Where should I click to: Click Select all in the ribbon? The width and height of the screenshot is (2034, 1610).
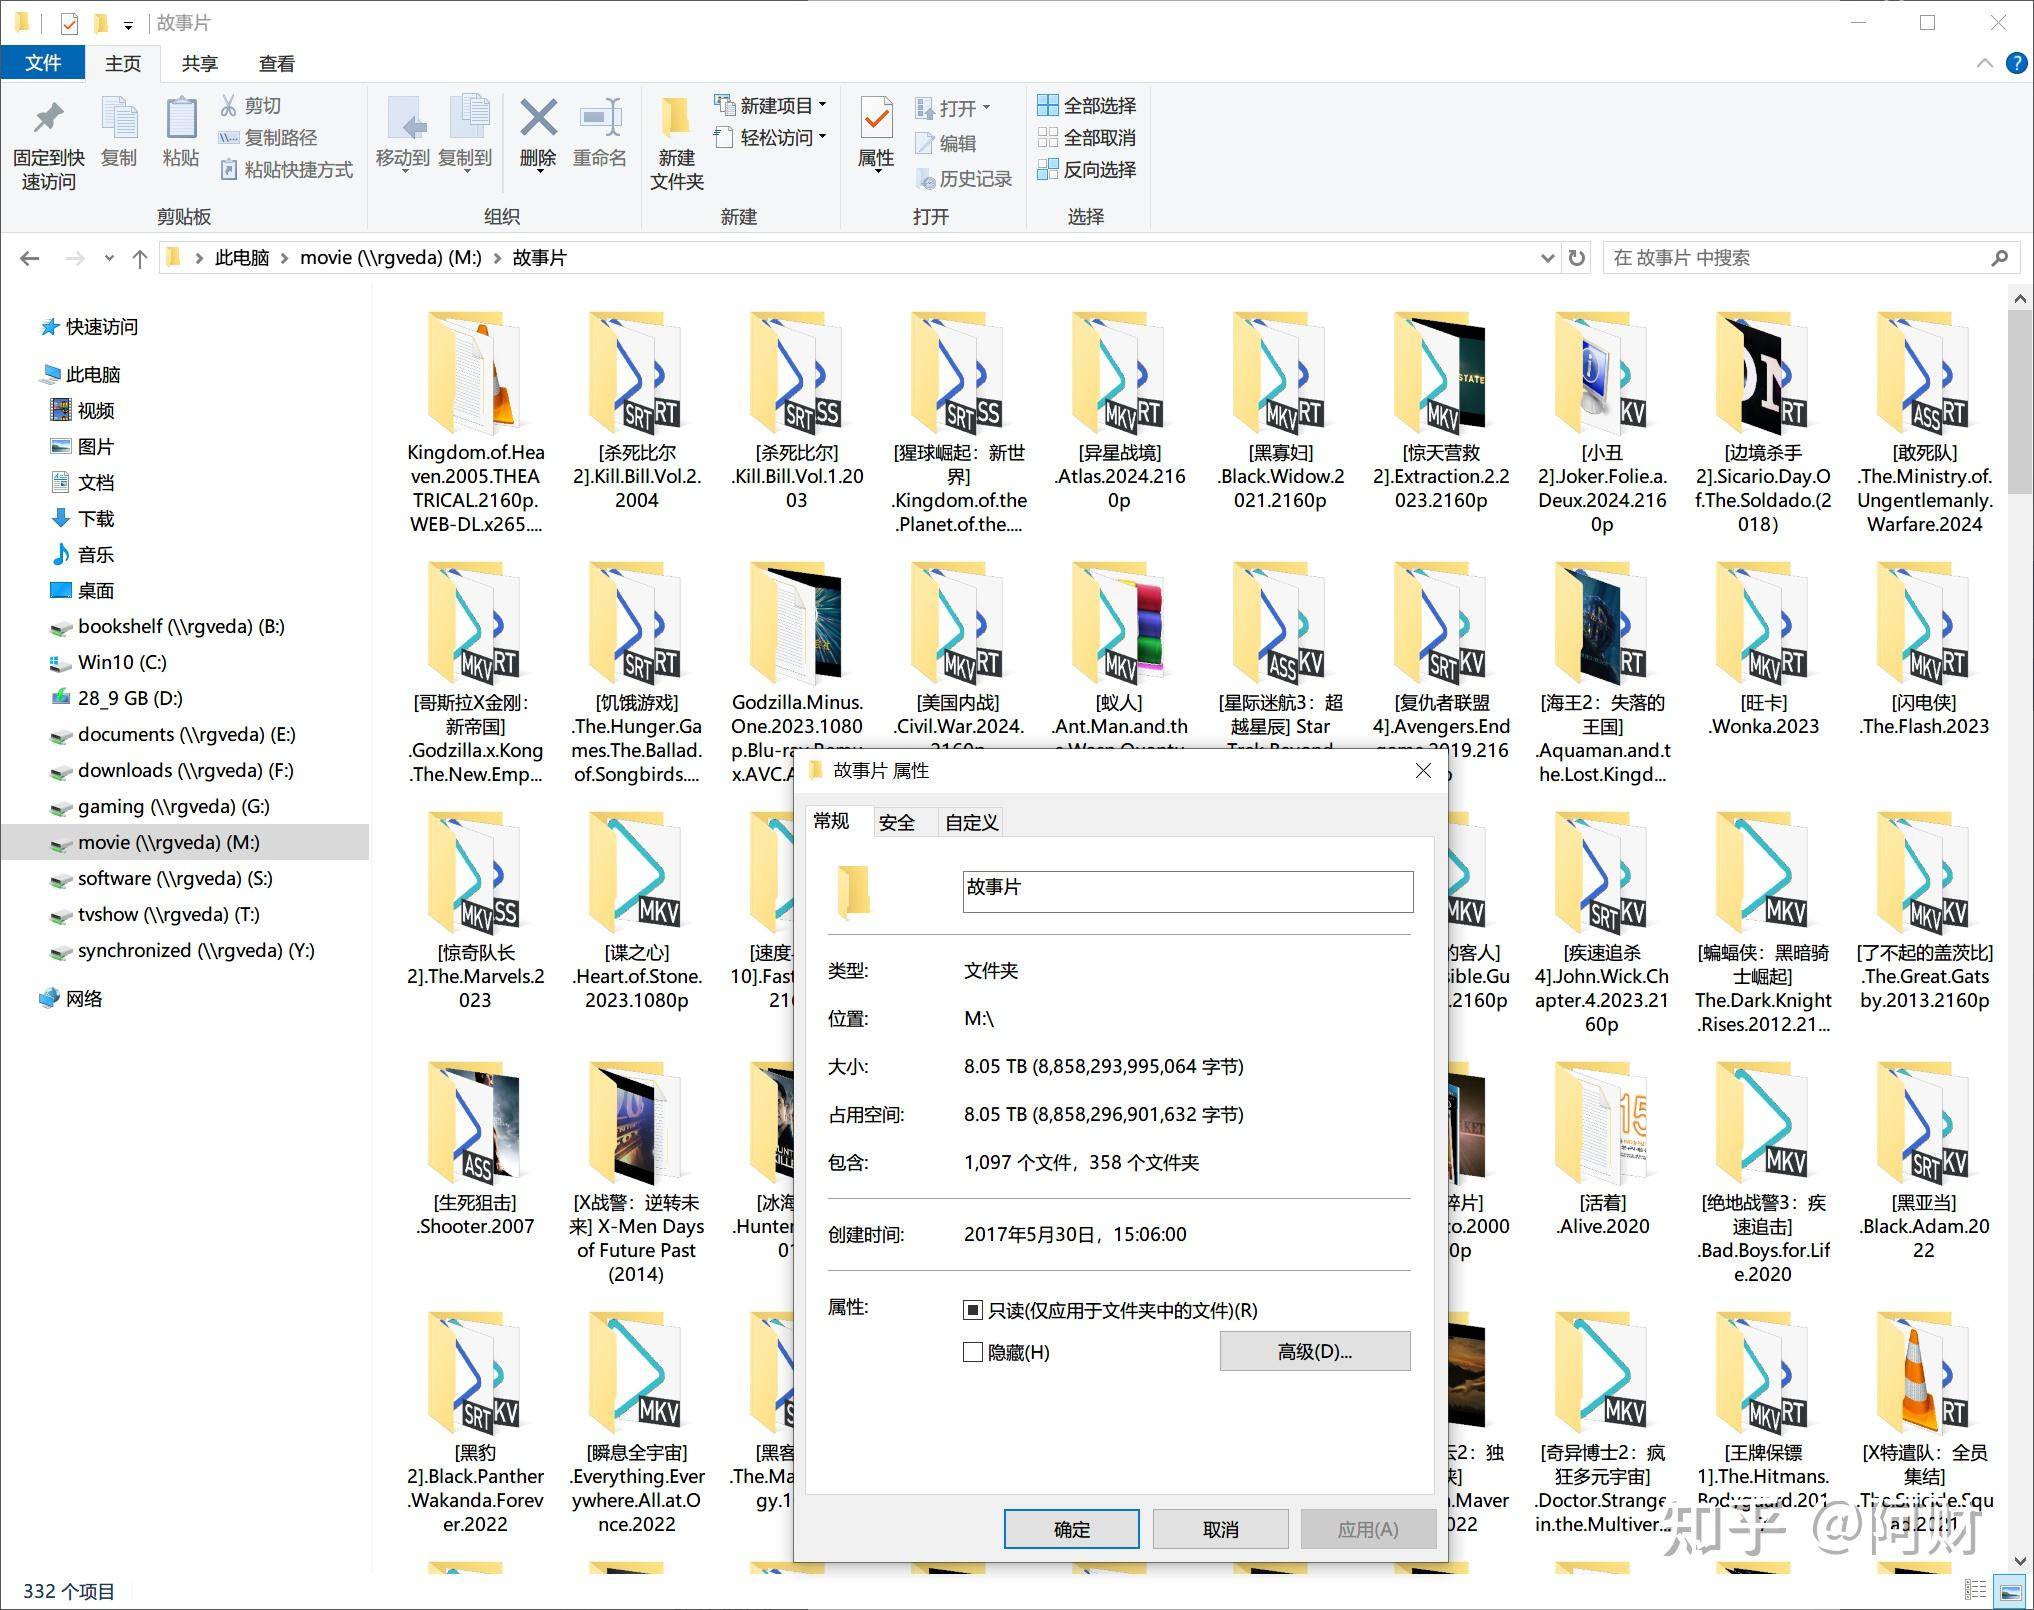point(1086,105)
